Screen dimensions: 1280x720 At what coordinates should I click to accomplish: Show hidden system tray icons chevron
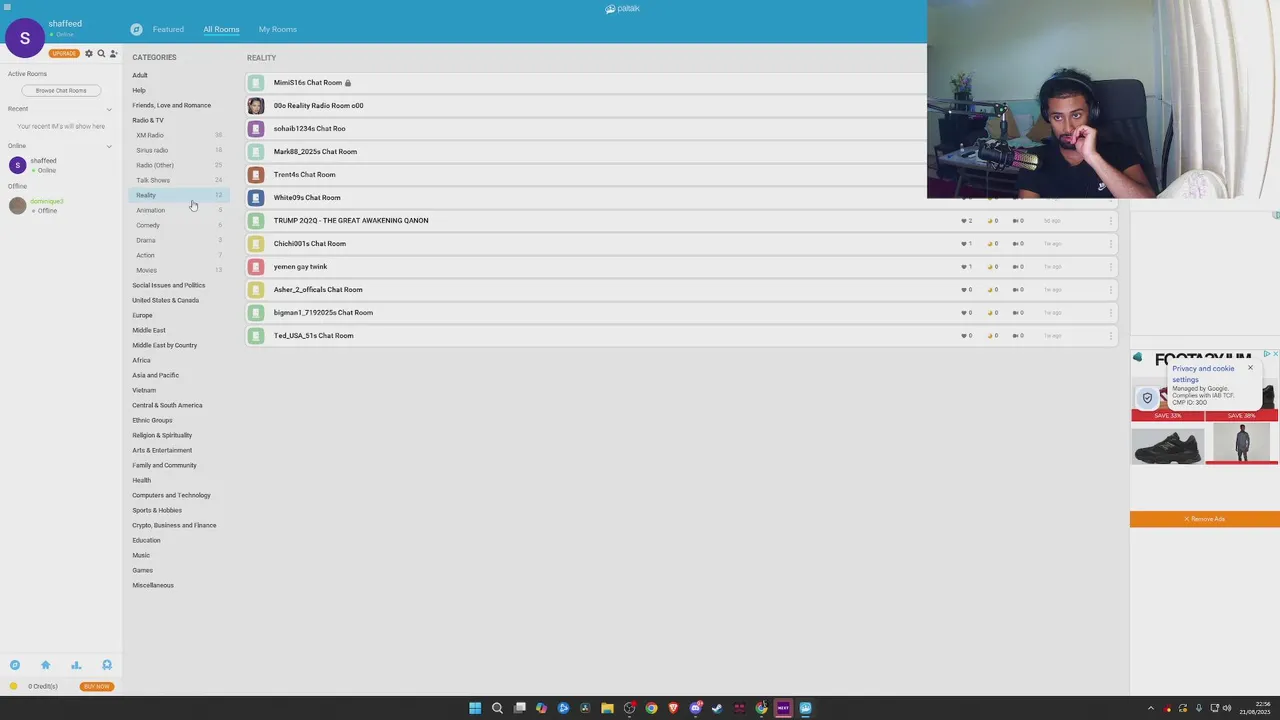pos(1150,708)
